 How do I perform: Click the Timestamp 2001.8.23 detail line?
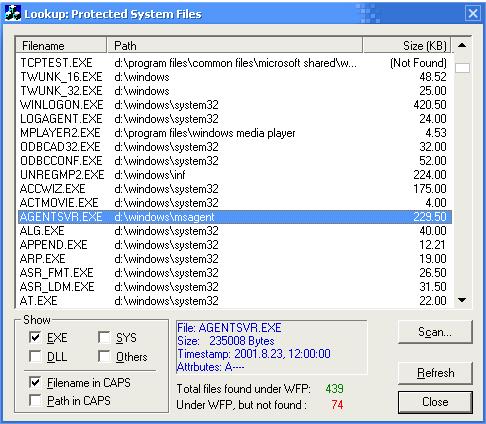(254, 353)
